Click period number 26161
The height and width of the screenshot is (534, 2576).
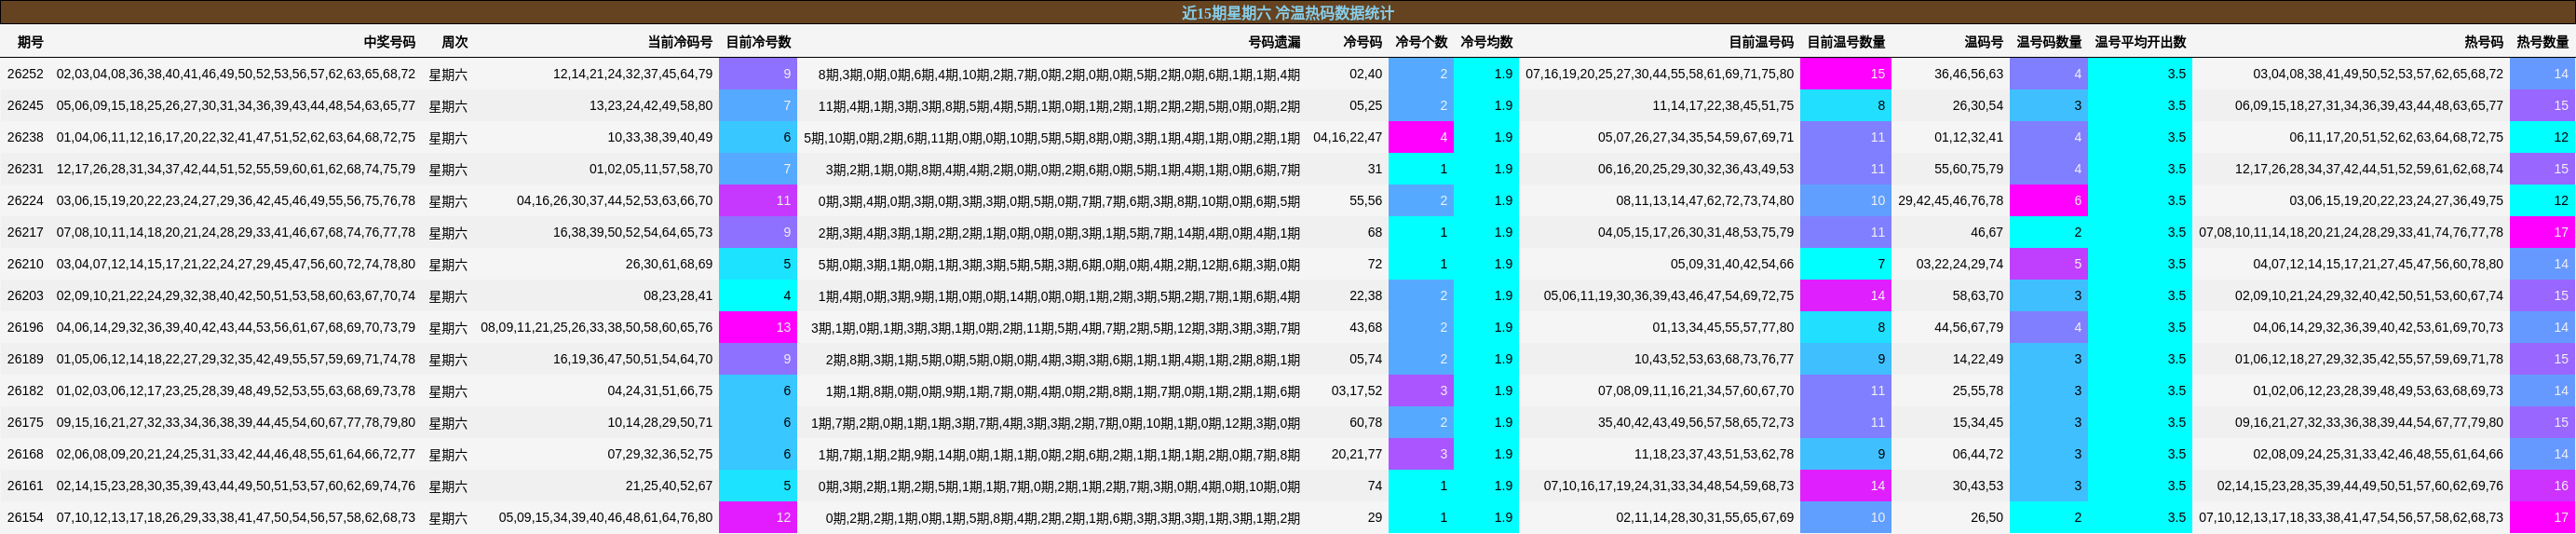pyautogui.click(x=25, y=486)
